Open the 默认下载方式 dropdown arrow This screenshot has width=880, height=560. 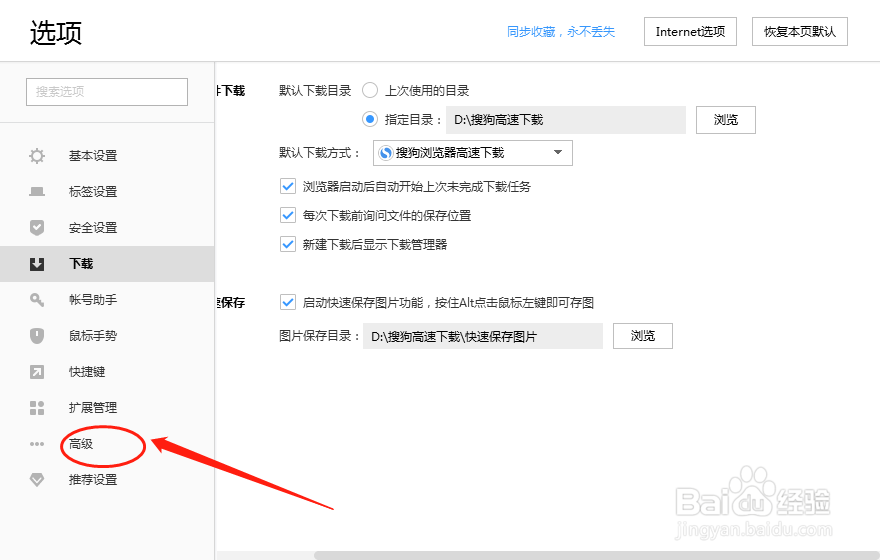pyautogui.click(x=558, y=153)
